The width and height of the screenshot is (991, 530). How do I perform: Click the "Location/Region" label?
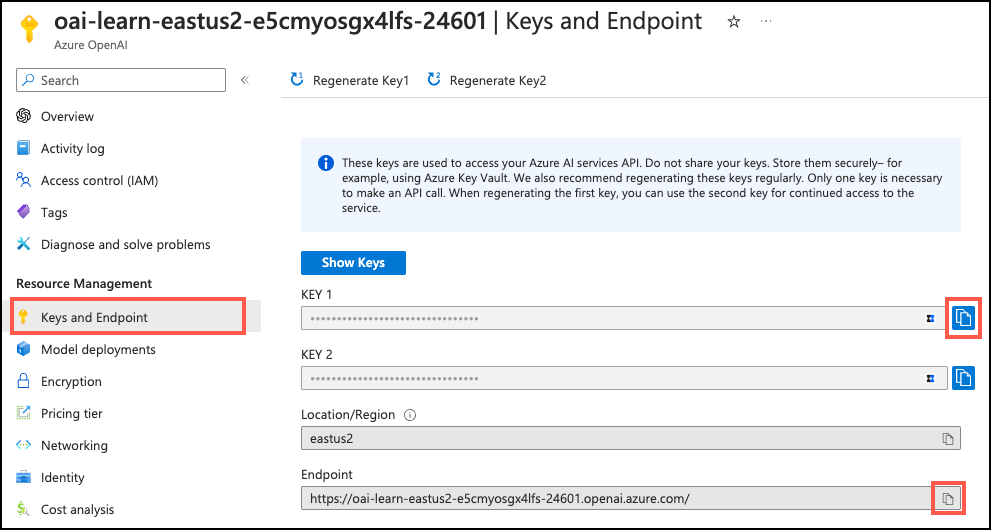pos(348,415)
